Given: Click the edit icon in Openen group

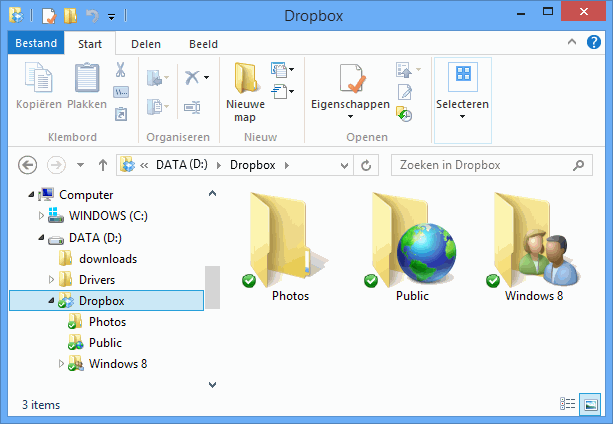Looking at the screenshot, I should pos(405,92).
